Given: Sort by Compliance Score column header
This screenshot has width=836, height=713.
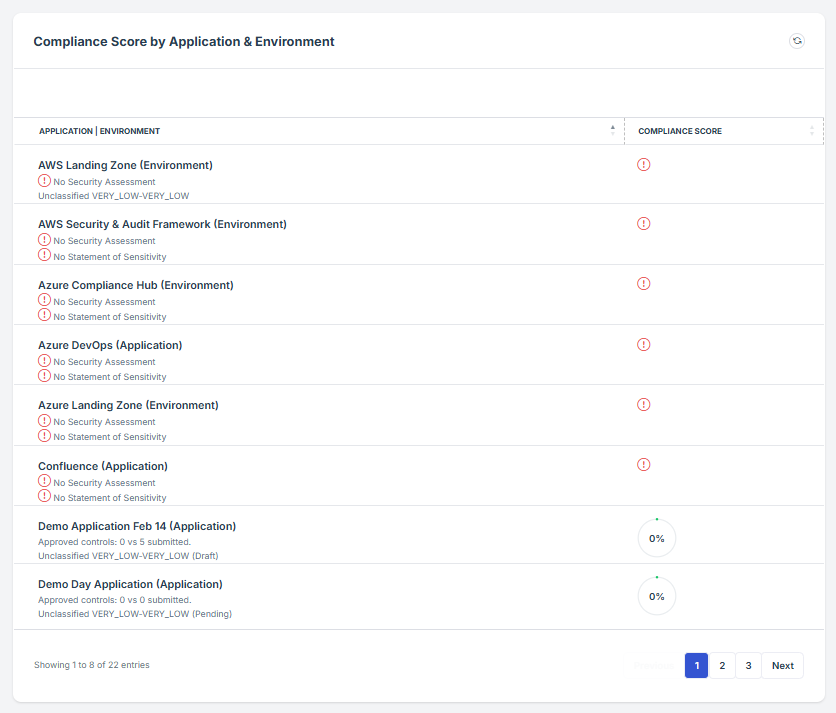Looking at the screenshot, I should 680,131.
